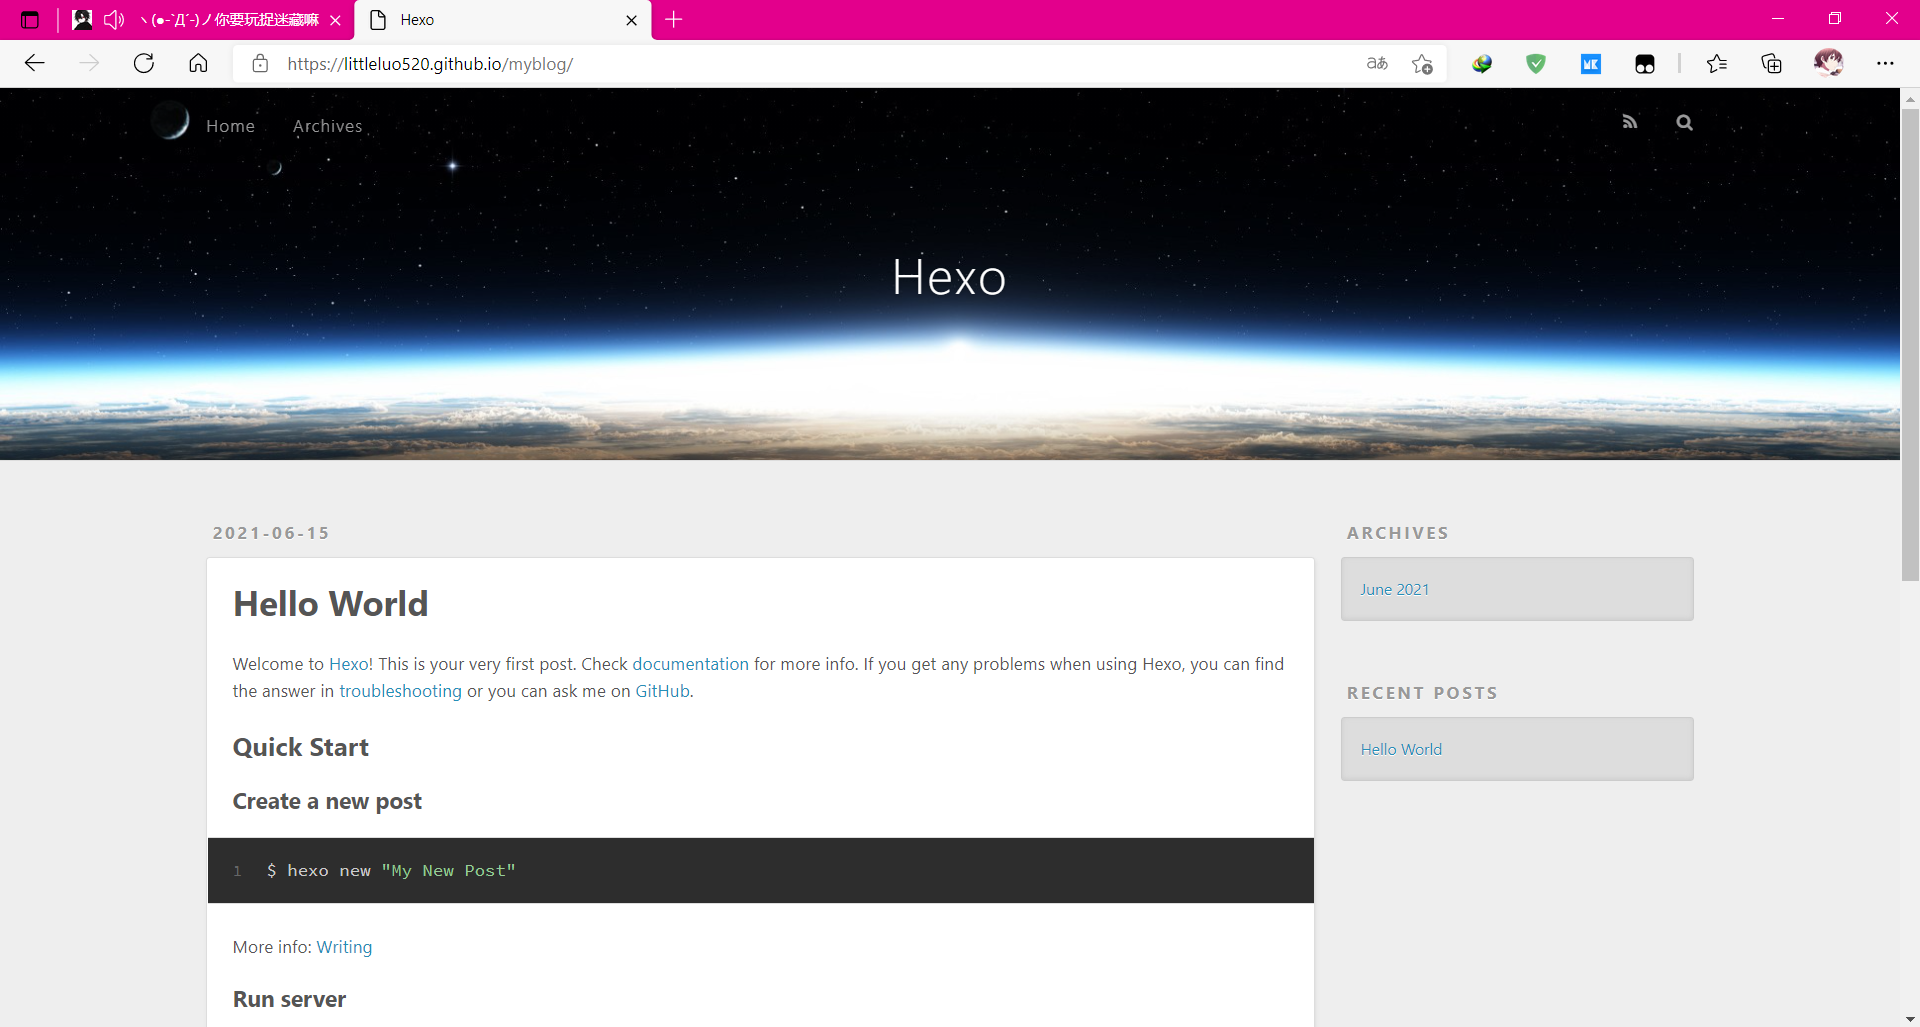The image size is (1920, 1027).
Task: Go to browser home page icon
Action: pyautogui.click(x=198, y=64)
